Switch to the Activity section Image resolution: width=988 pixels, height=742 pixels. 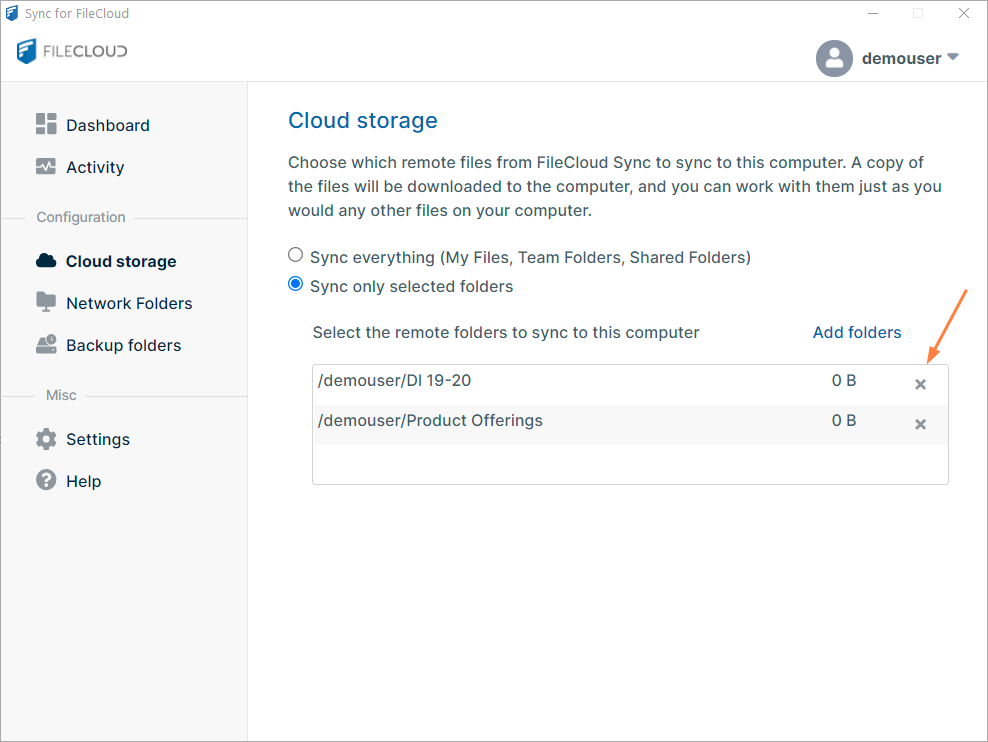pyautogui.click(x=95, y=166)
